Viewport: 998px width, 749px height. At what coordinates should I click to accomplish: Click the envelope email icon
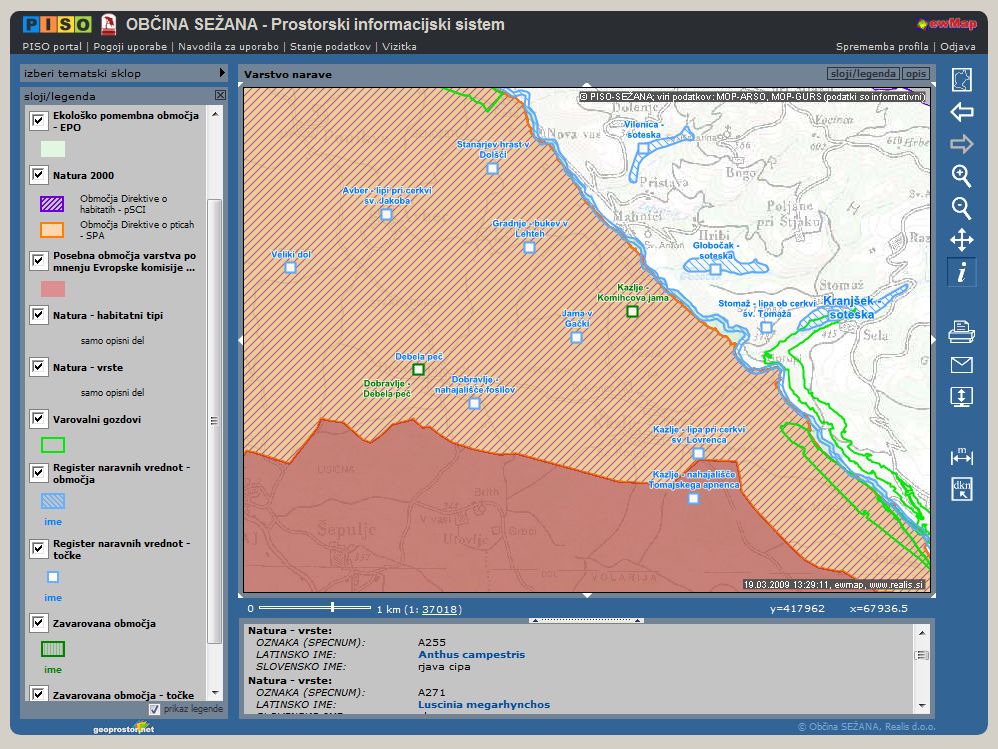[x=961, y=364]
